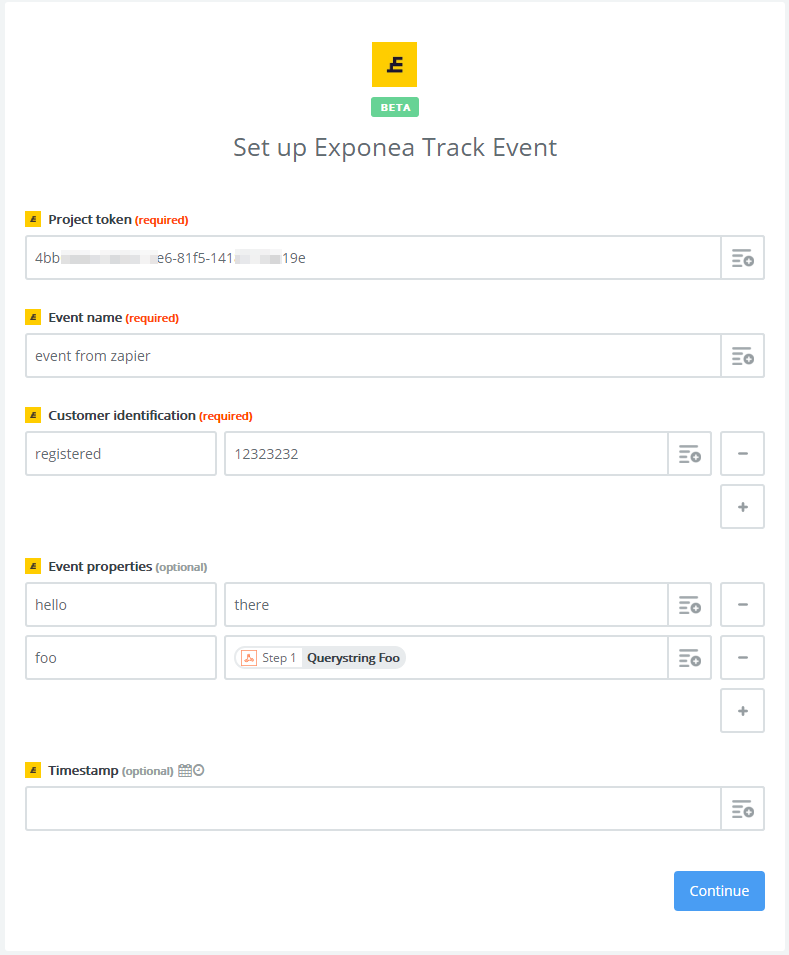Click the clock icon beside Timestamp label
This screenshot has width=789, height=955.
point(199,770)
